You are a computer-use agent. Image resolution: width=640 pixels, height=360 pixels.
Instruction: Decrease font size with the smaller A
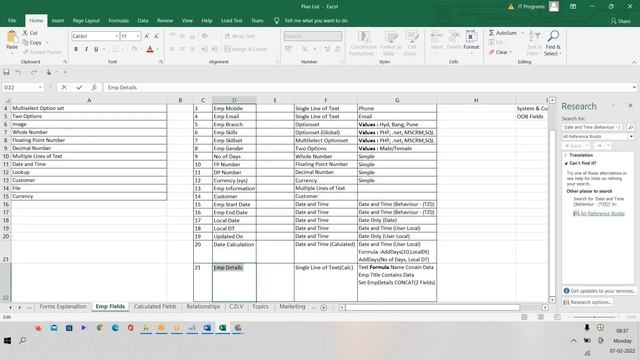[x=156, y=36]
